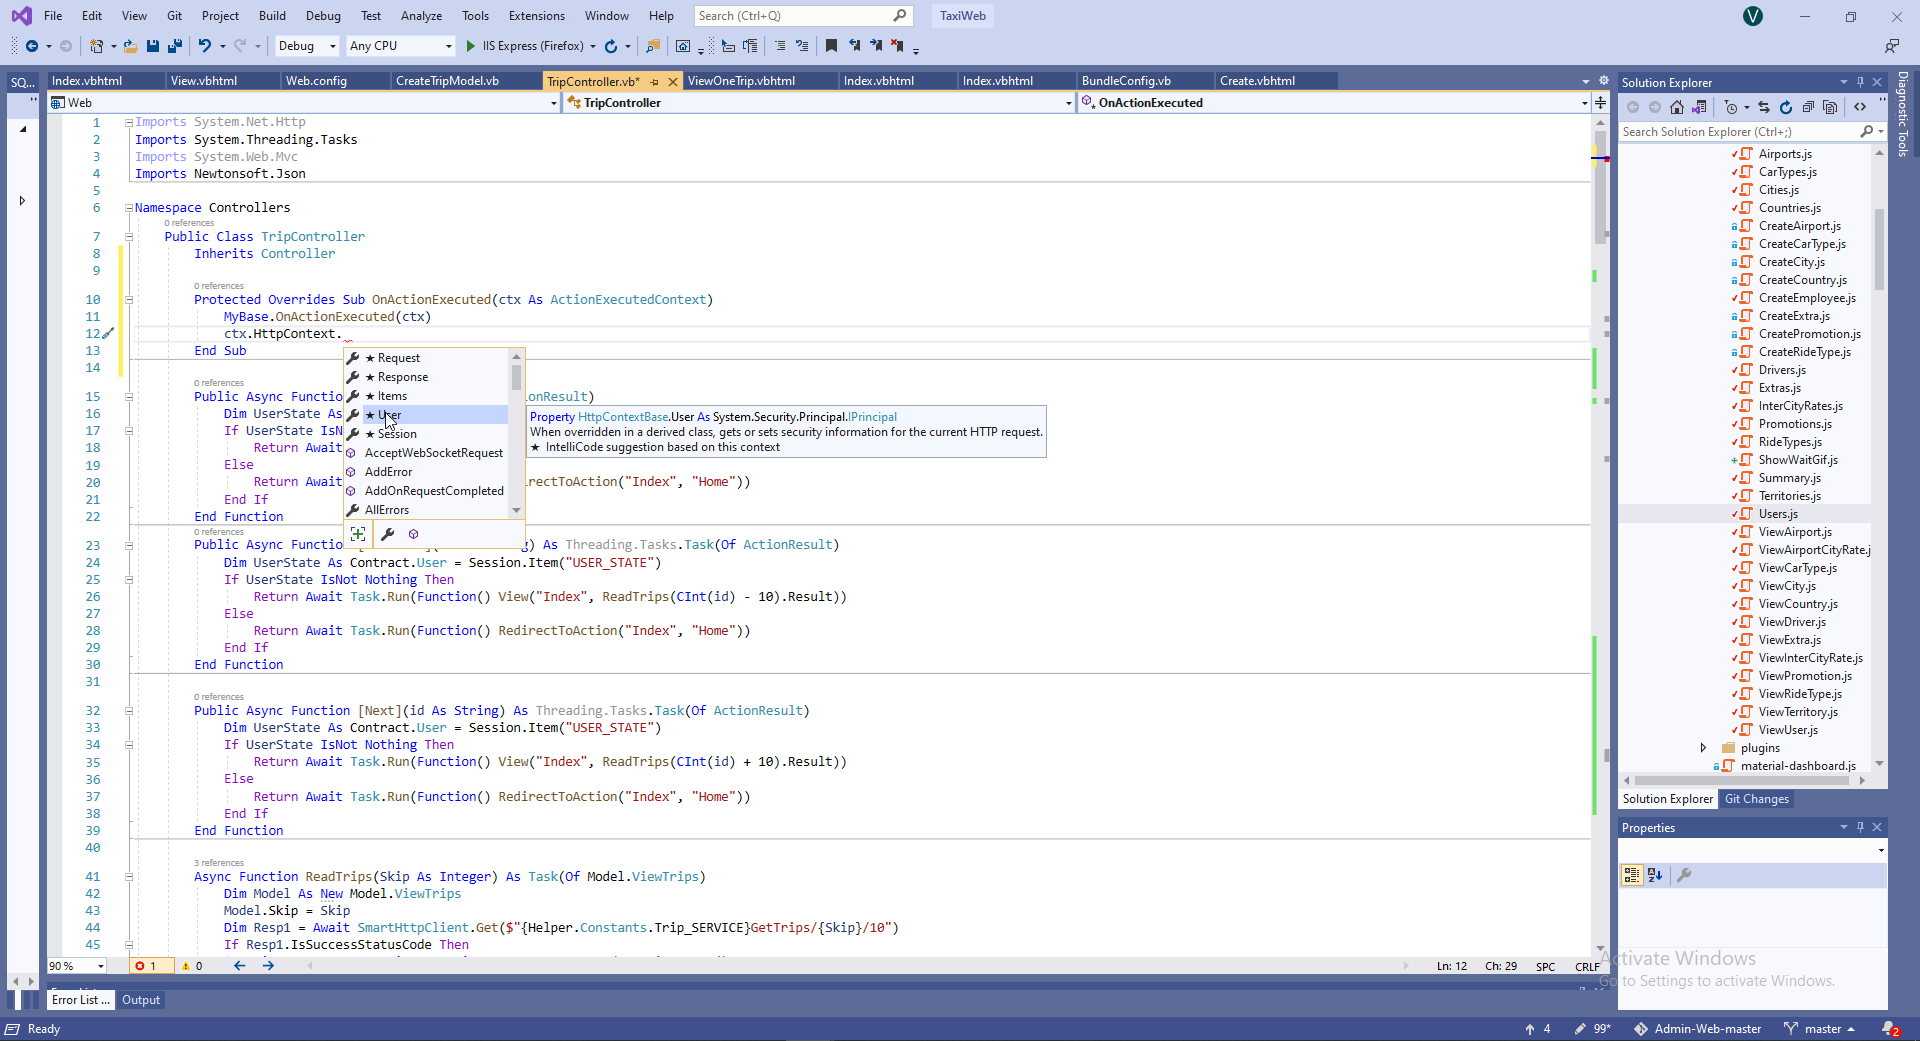The height and width of the screenshot is (1041, 1920).
Task: Click the Comment Out Selected Lines icon
Action: point(780,46)
